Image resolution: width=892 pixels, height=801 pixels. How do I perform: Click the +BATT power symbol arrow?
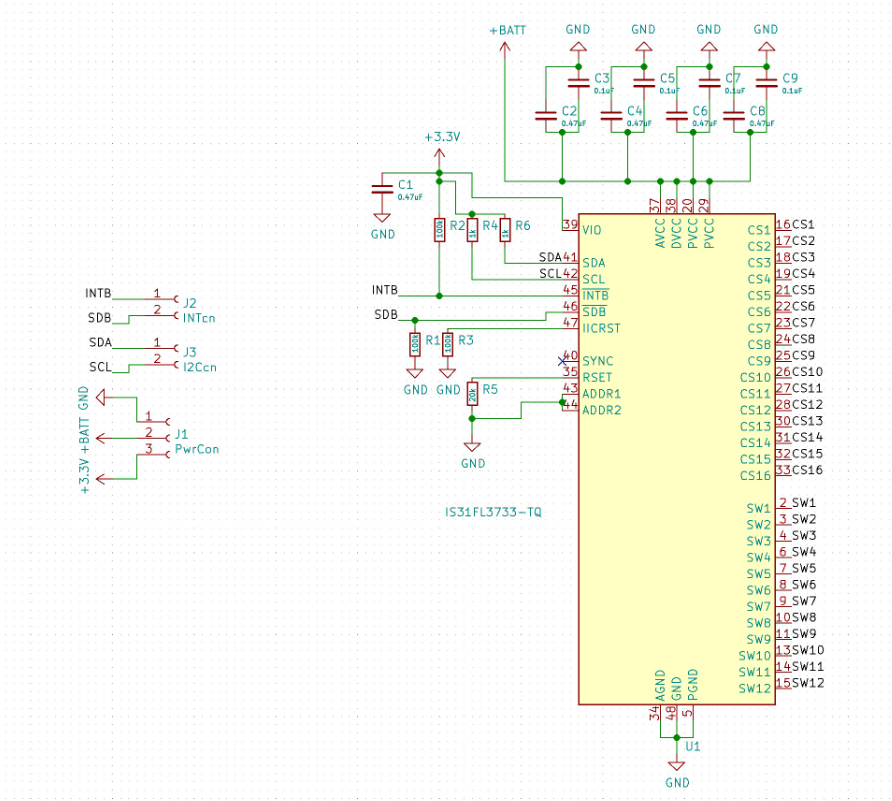505,52
